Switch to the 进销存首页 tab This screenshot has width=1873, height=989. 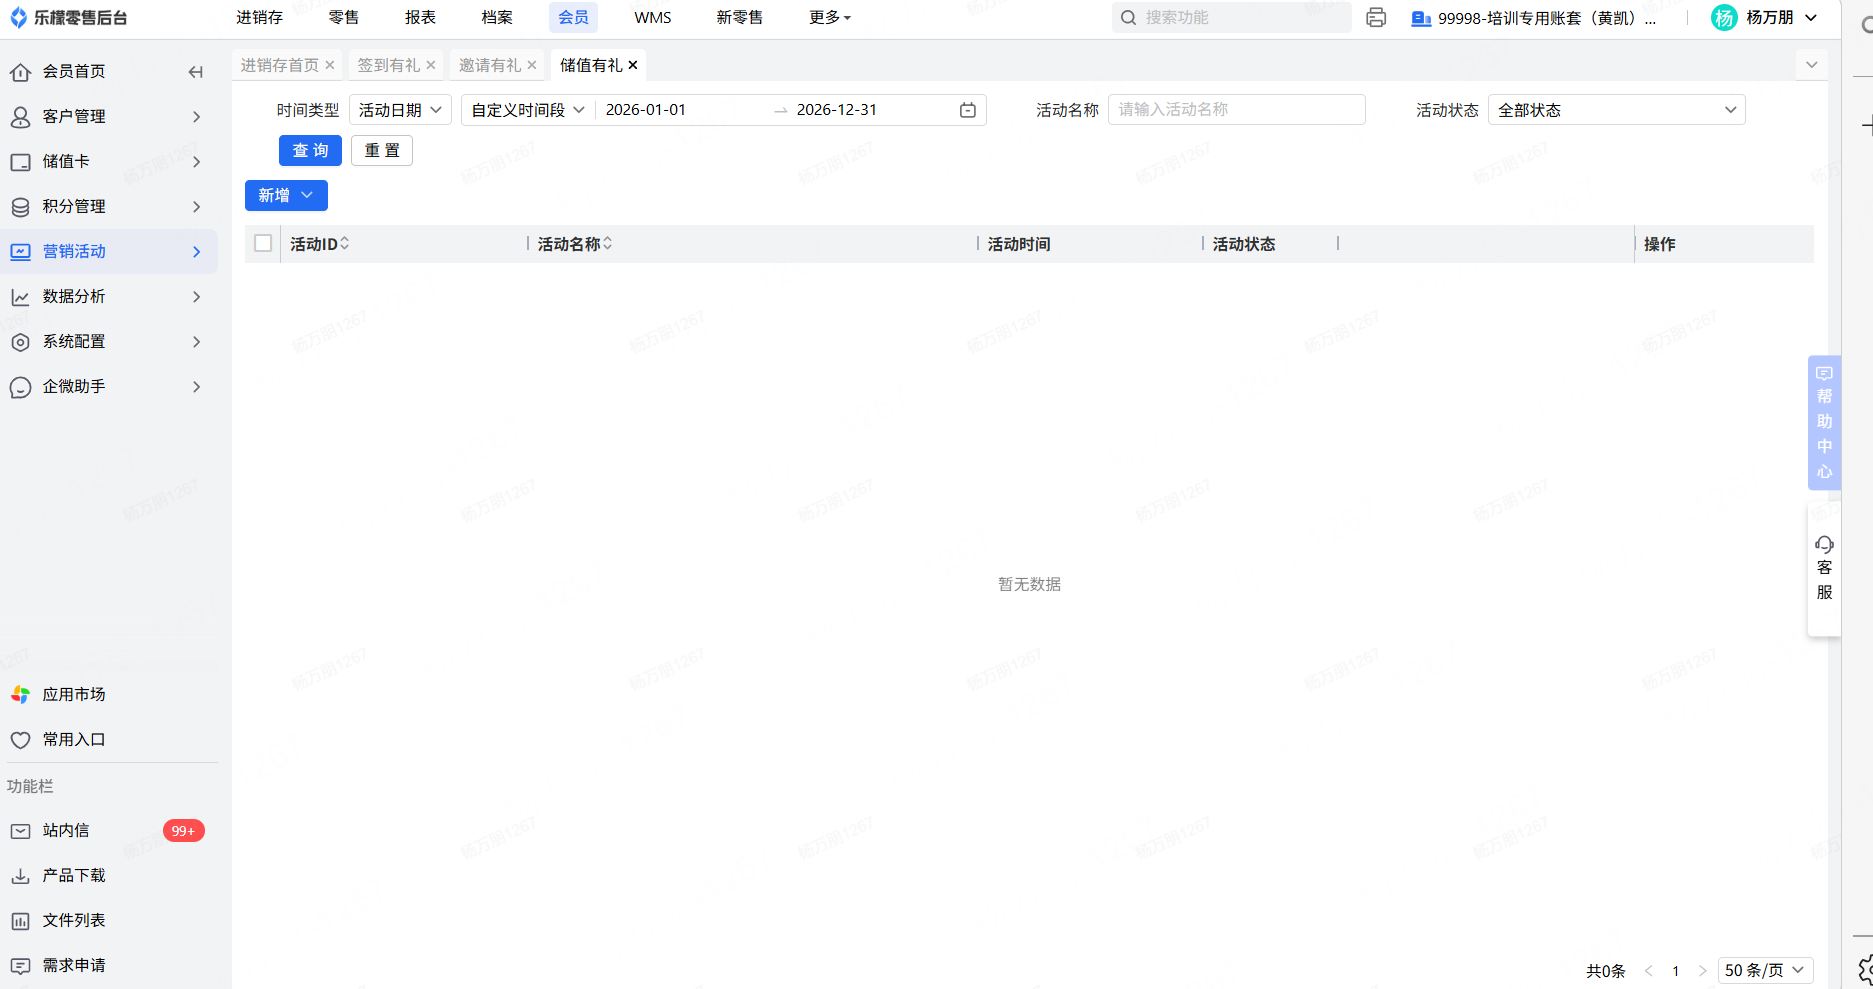click(280, 65)
